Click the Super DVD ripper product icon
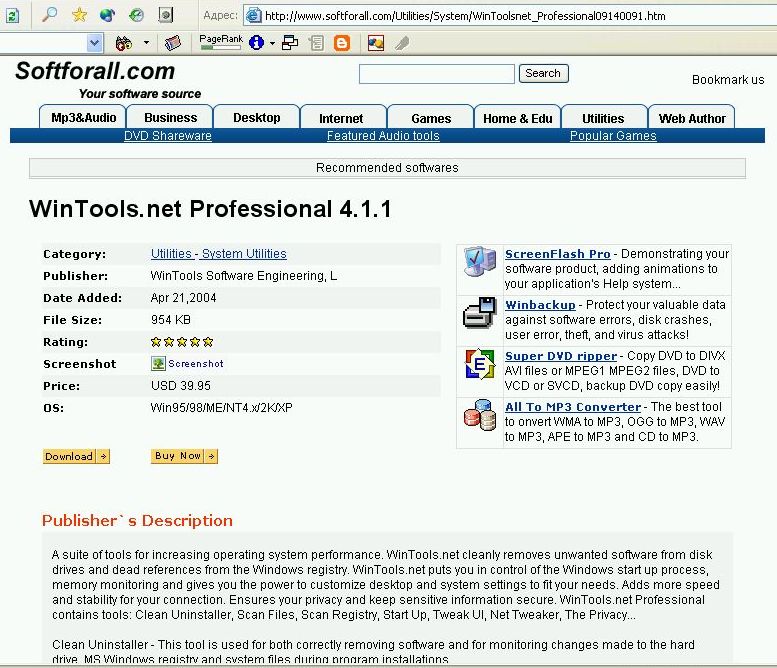Screen dimensions: 777x668 (x=480, y=364)
